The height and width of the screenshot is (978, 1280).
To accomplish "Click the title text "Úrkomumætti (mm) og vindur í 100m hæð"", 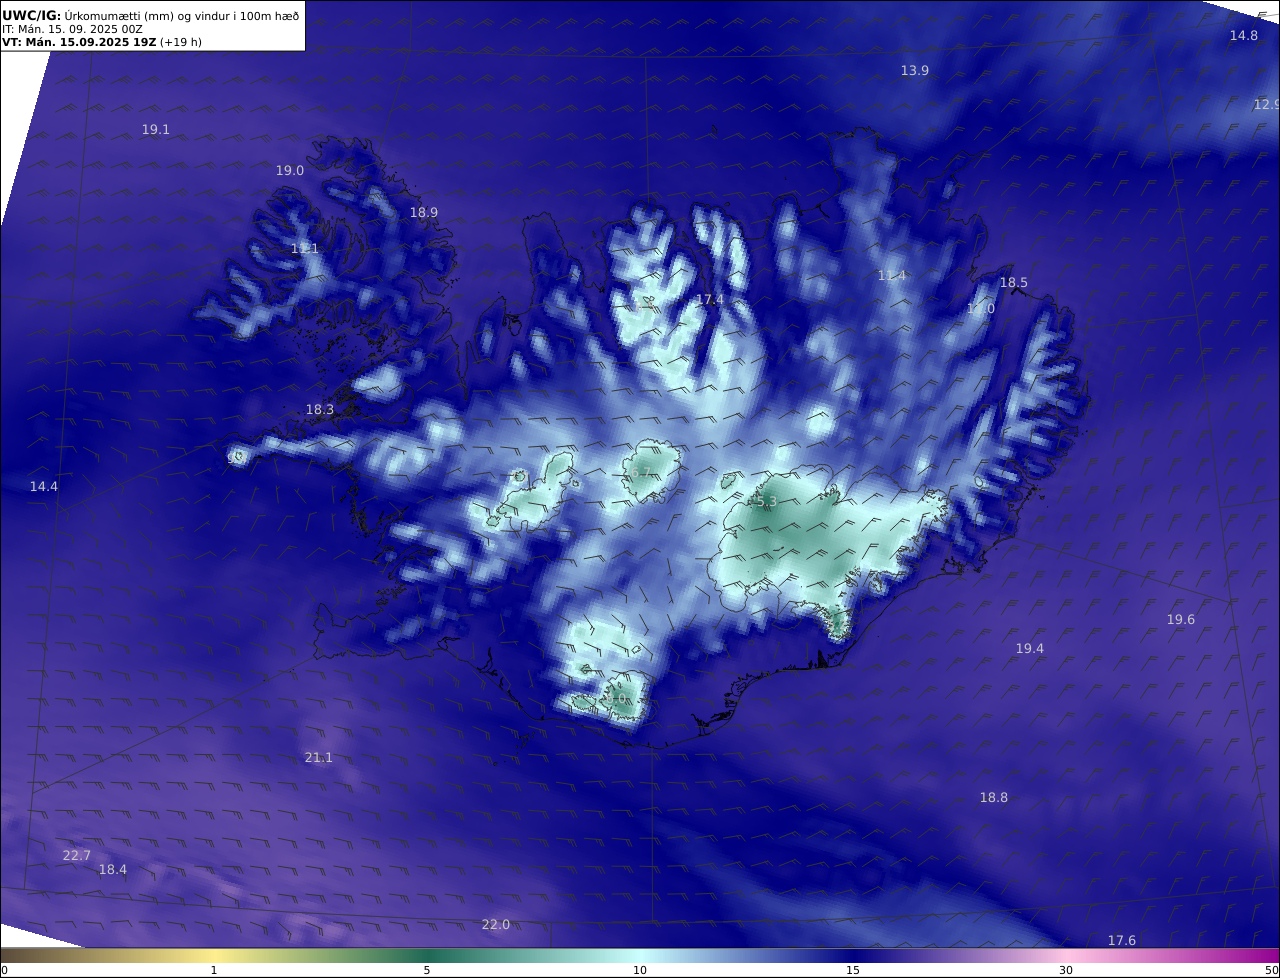I will (x=181, y=15).
